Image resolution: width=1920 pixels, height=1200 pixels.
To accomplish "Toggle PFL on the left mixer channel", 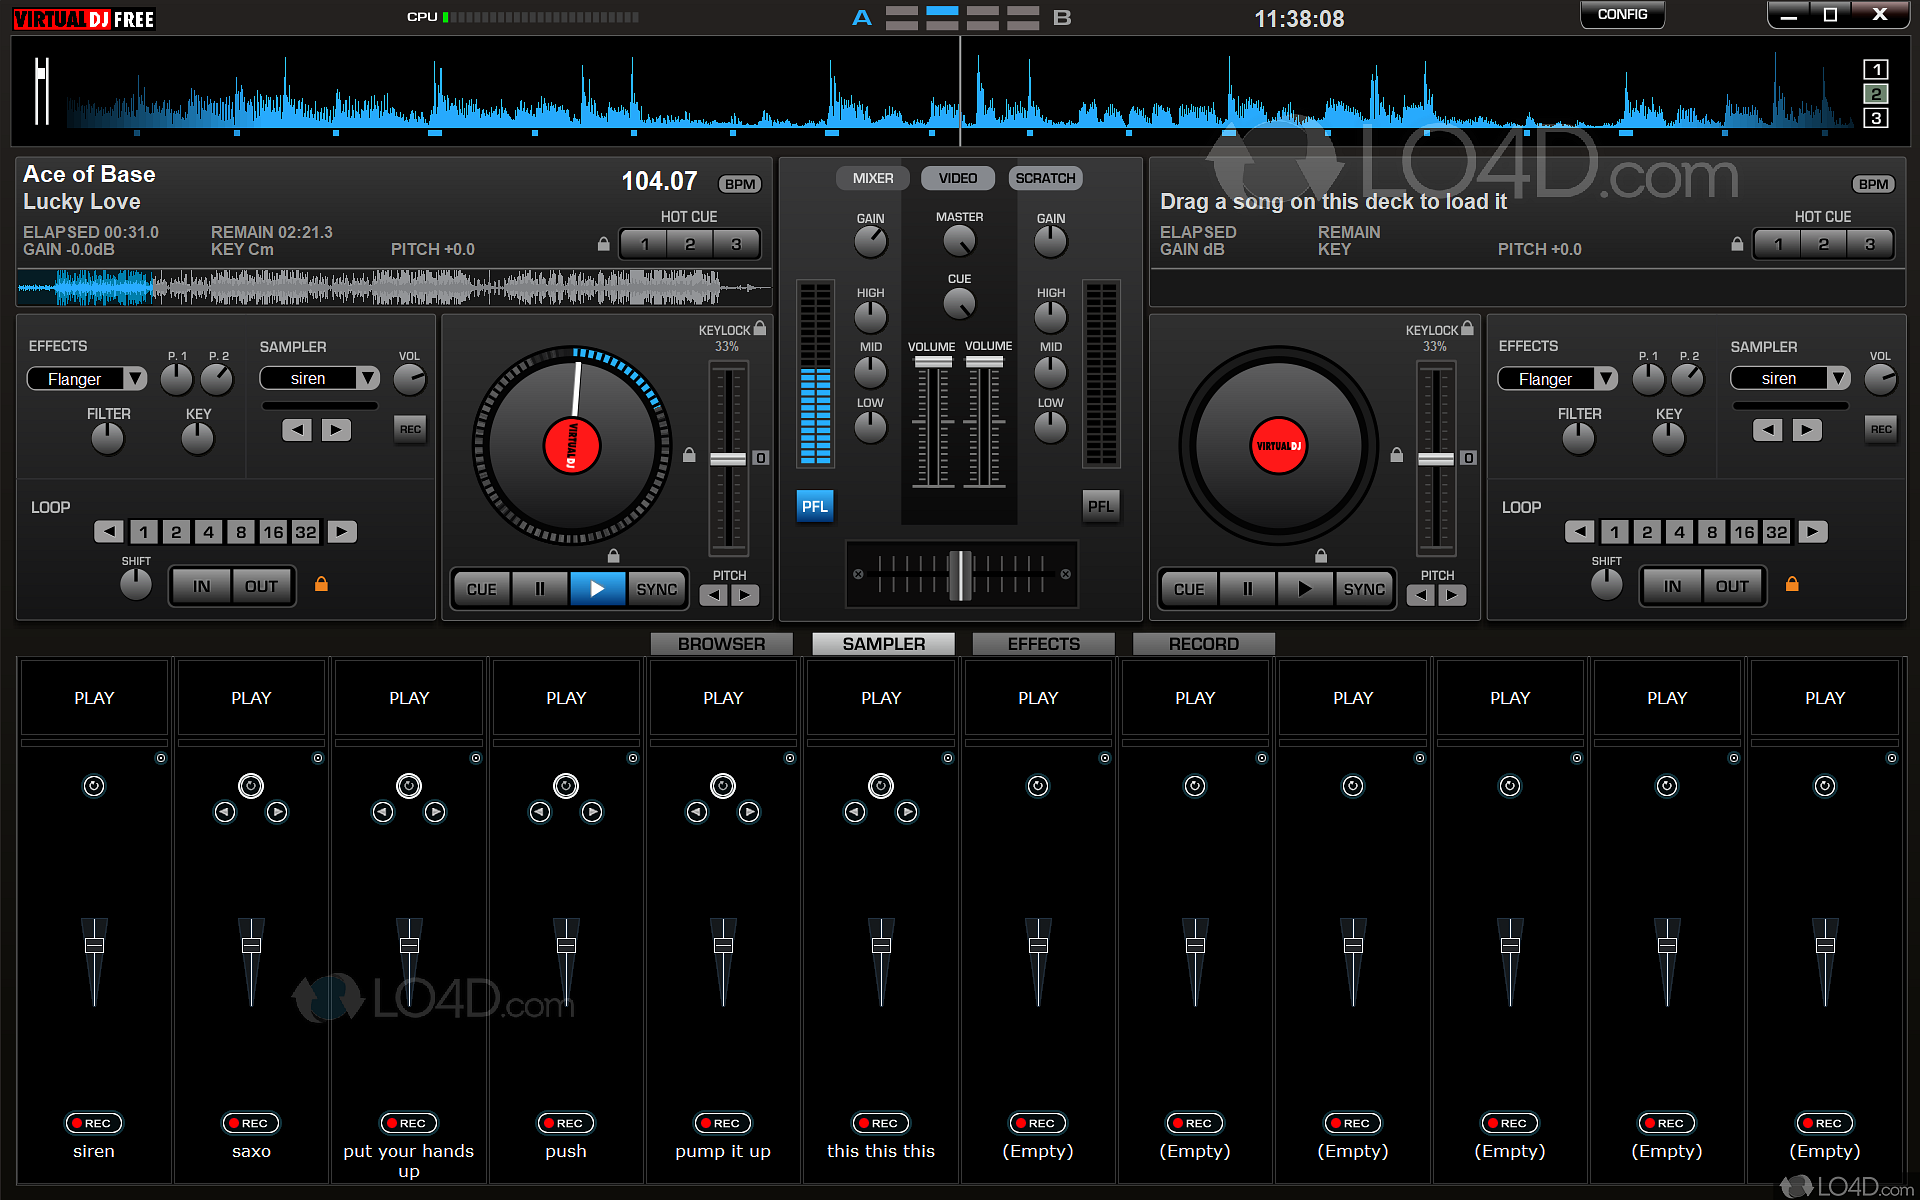I will (815, 506).
